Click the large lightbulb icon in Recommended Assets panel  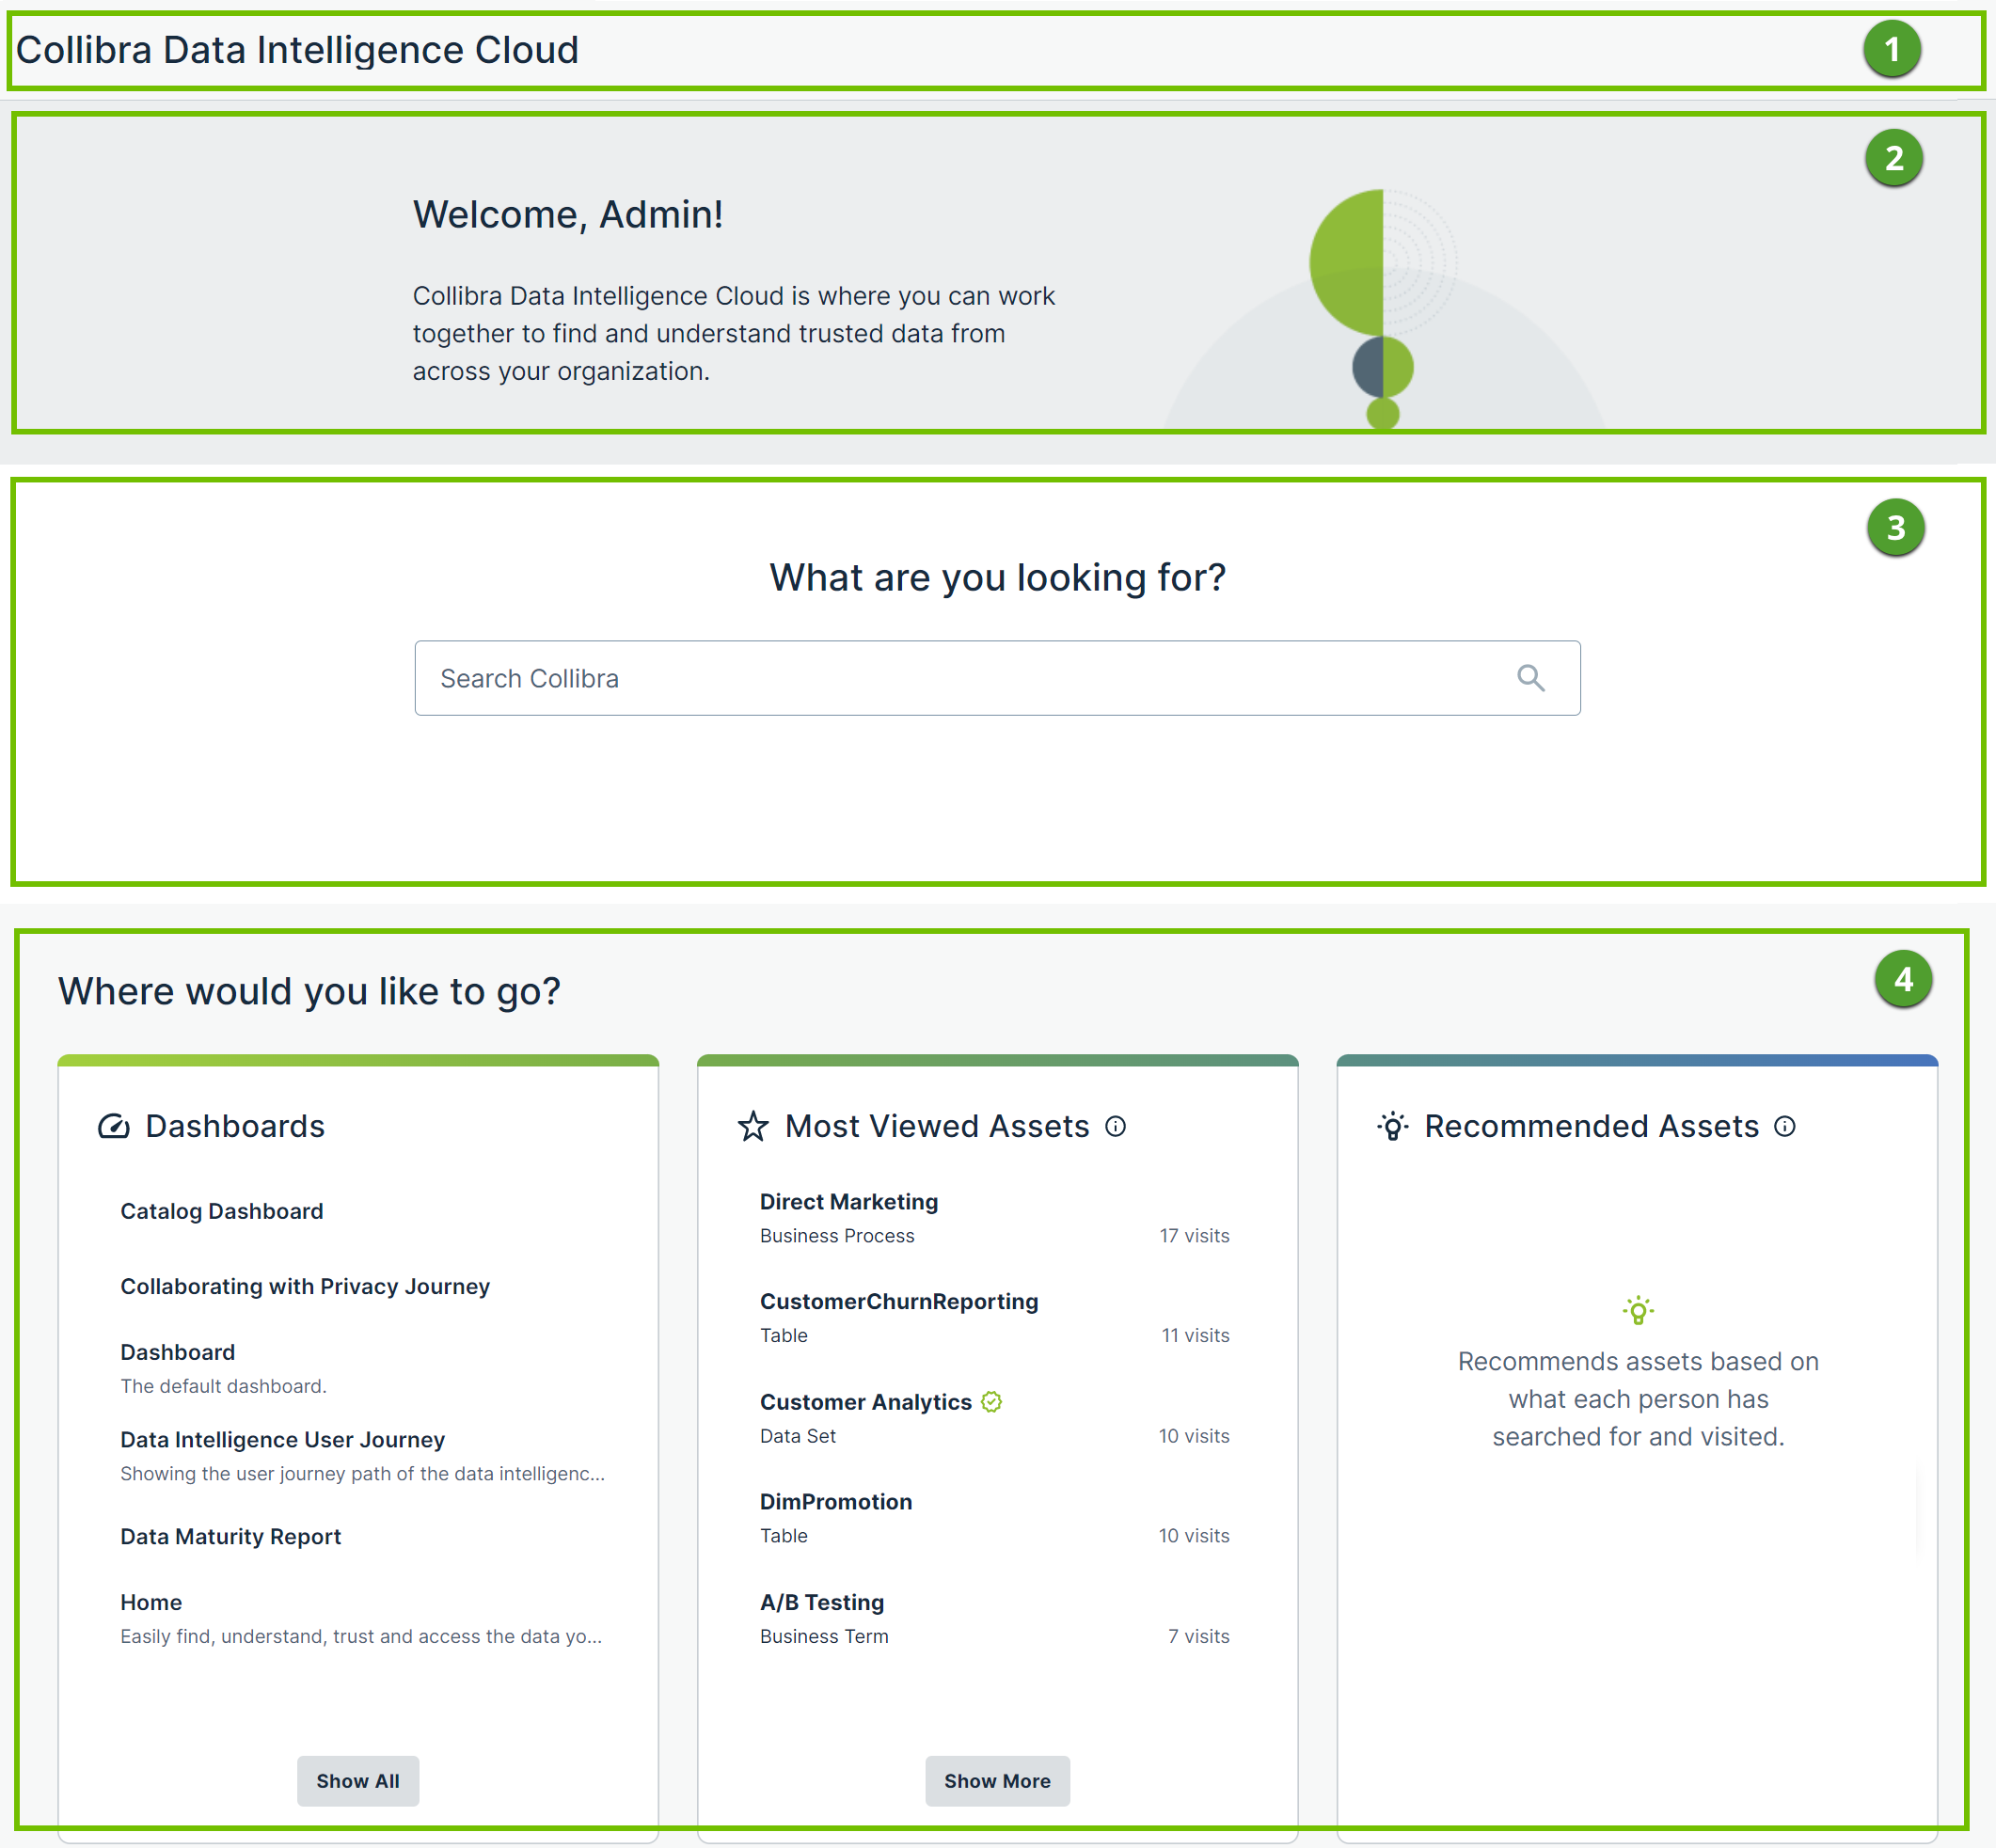(1637, 1310)
